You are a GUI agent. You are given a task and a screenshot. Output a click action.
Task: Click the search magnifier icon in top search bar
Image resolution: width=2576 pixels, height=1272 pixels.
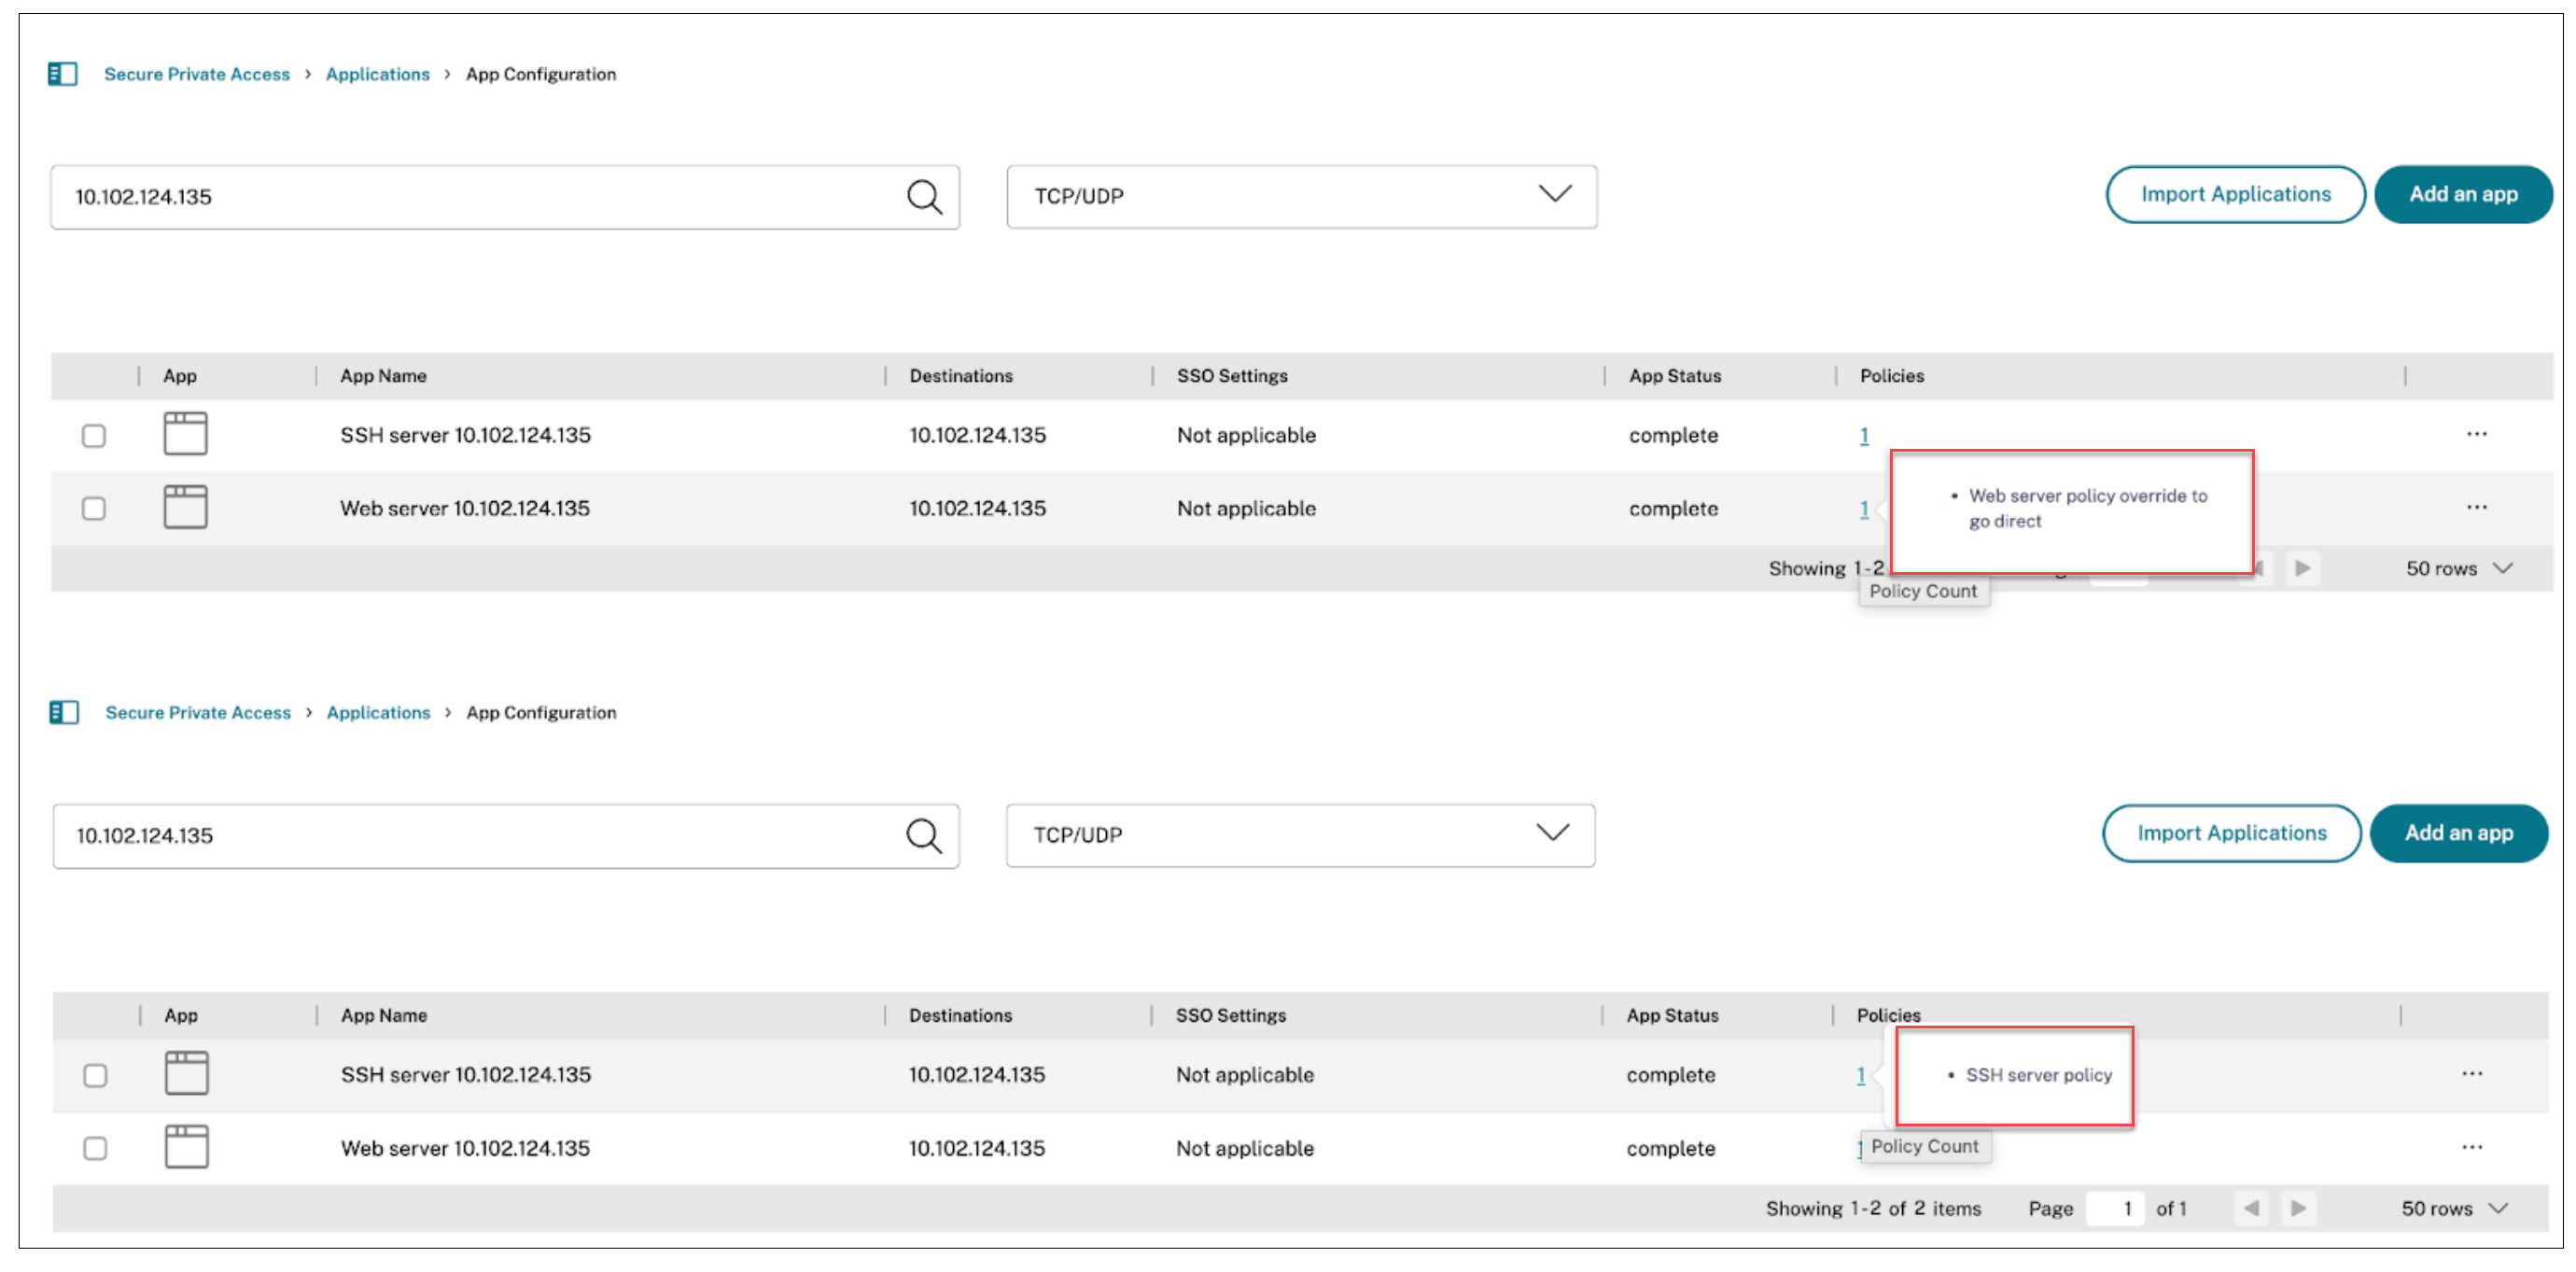(925, 197)
